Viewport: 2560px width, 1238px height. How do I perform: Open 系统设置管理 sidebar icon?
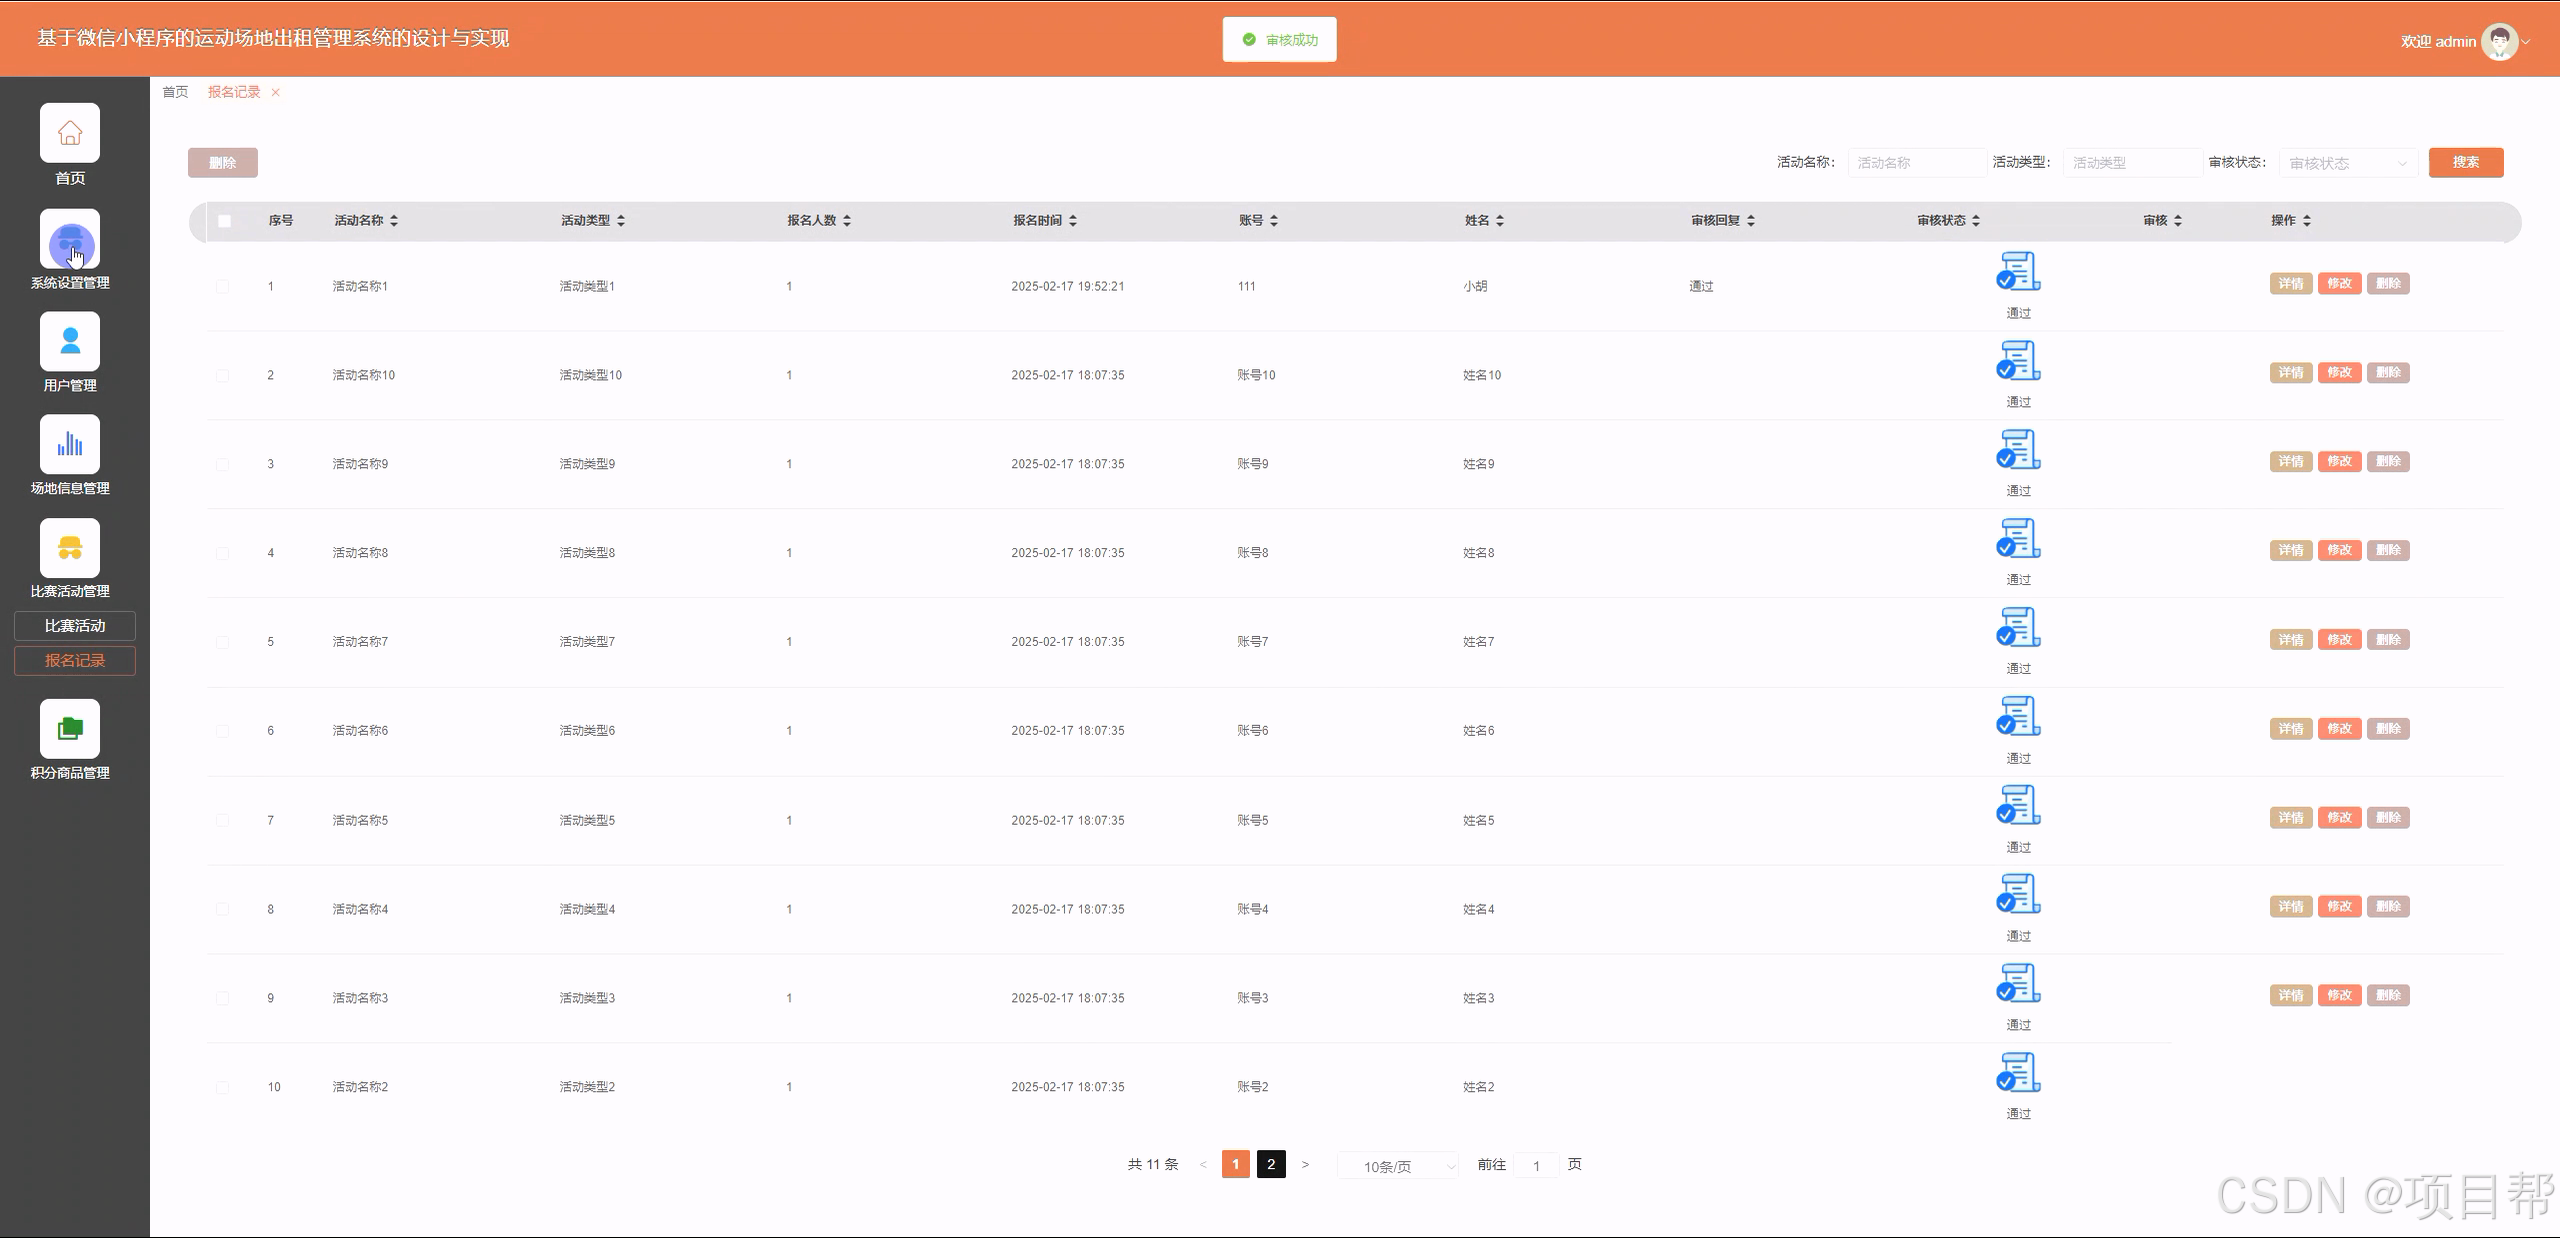click(70, 240)
